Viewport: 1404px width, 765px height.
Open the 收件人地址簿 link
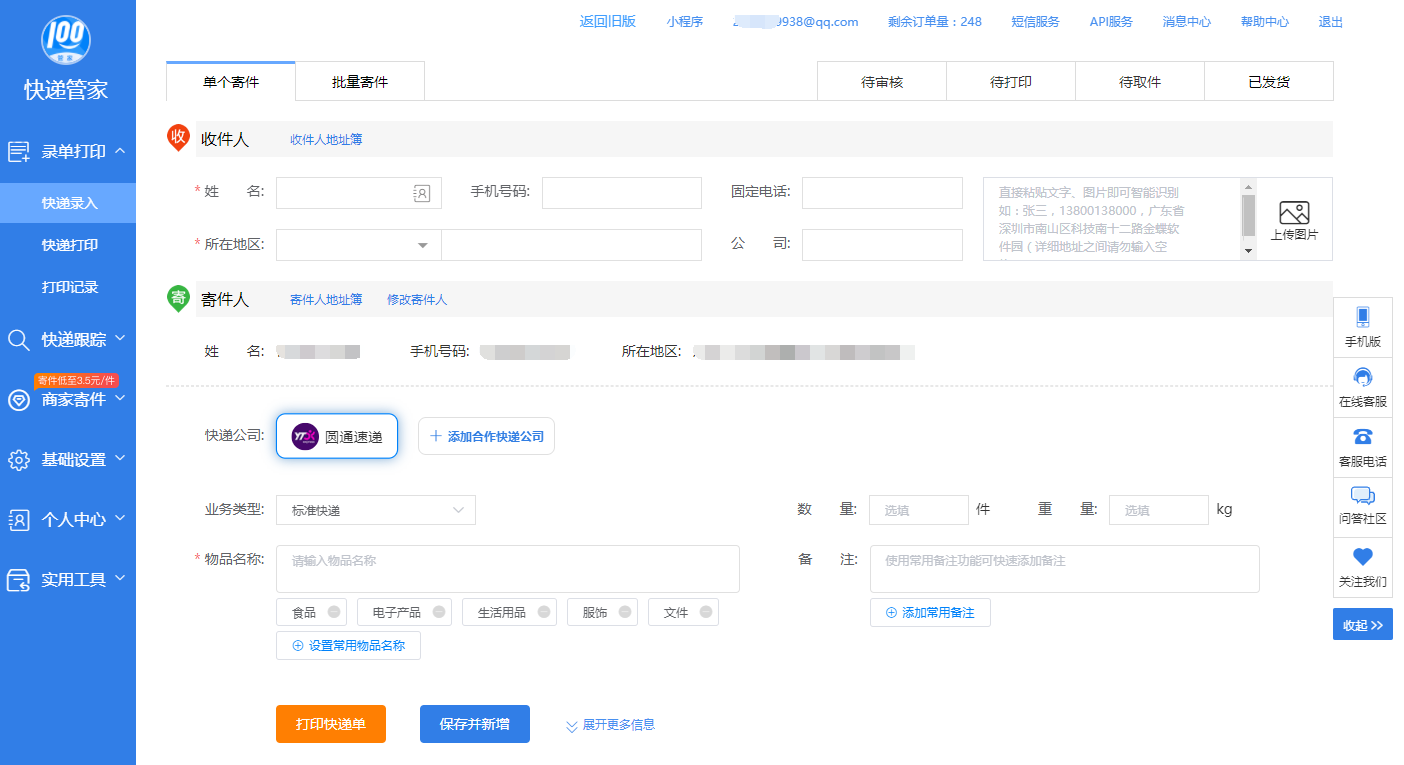click(x=326, y=140)
